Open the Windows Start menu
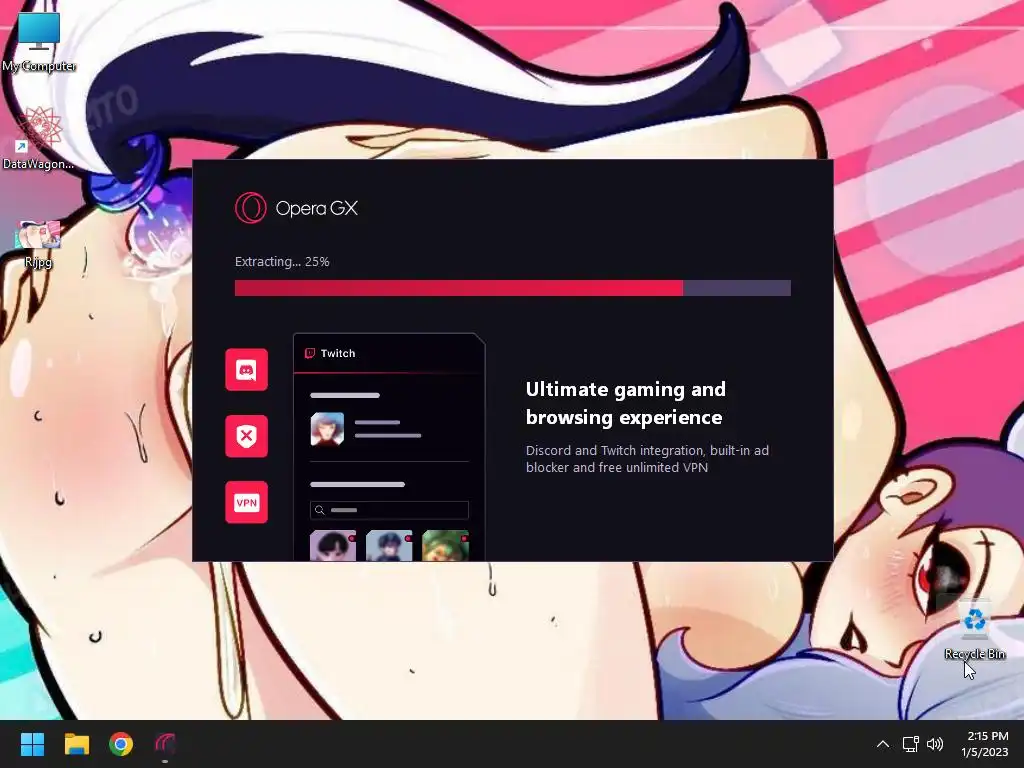Screen dimensions: 1024x768 pyautogui.click(x=33, y=744)
